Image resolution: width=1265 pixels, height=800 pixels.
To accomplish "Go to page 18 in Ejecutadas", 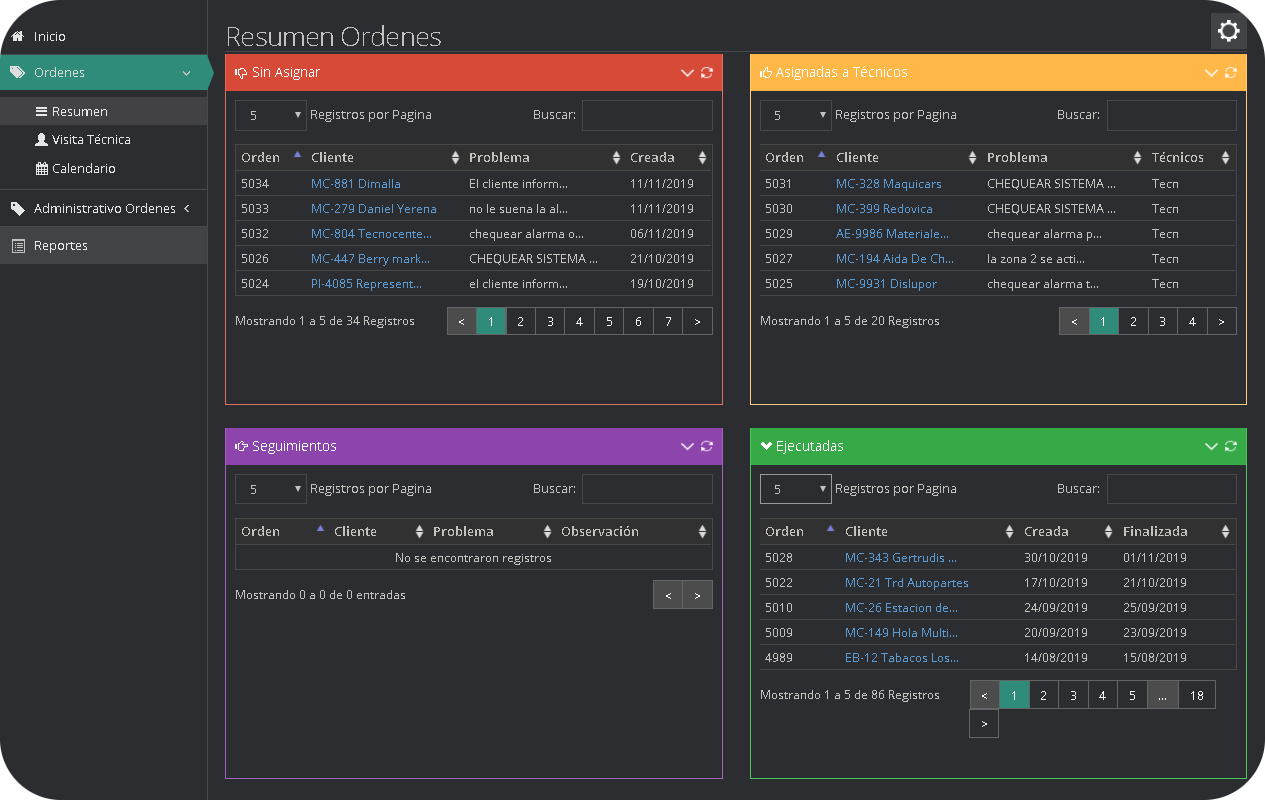I will click(1197, 695).
